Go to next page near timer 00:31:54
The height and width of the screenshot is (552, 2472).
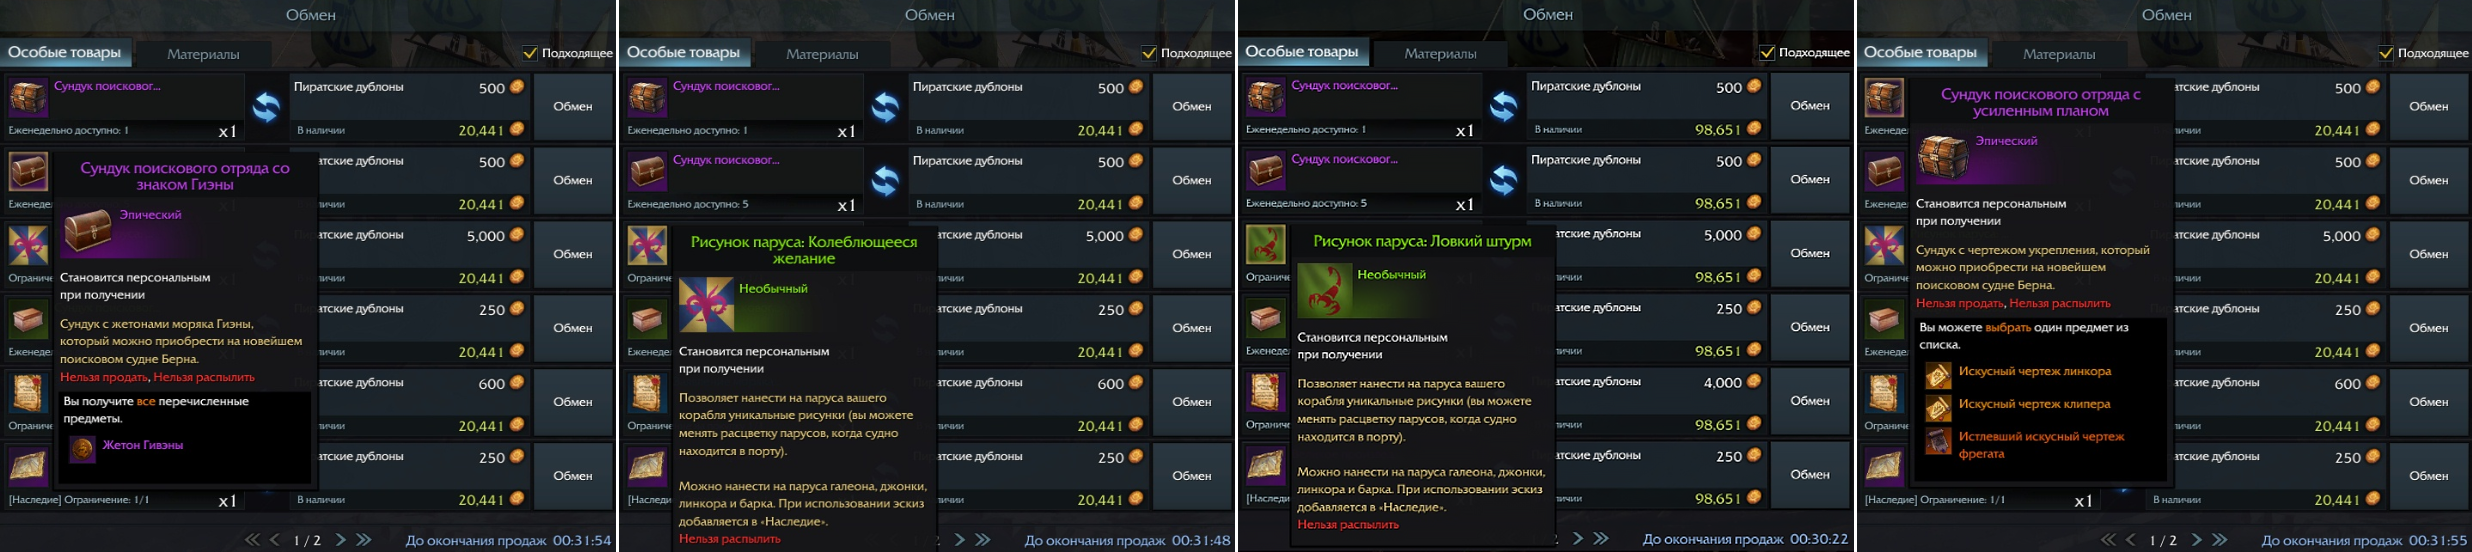[x=341, y=540]
